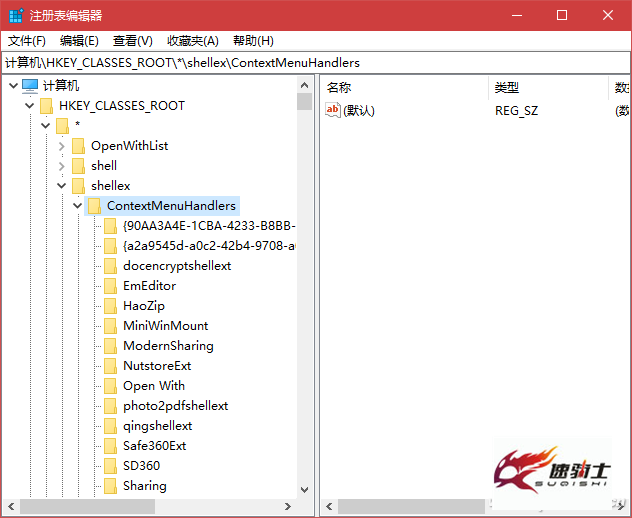The image size is (632, 518).
Task: Click the tree pane vertical scrollbar down arrow
Action: pyautogui.click(x=305, y=490)
